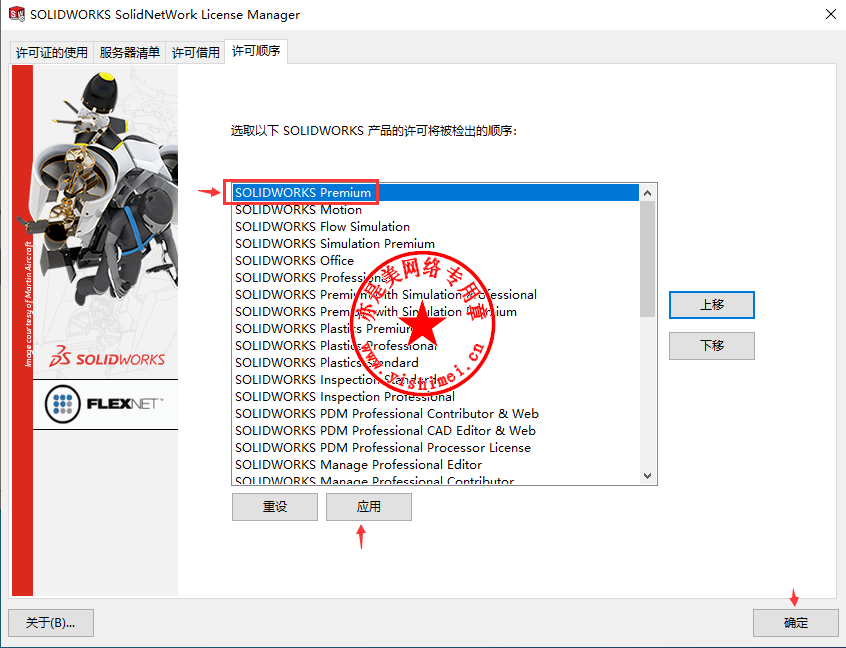
Task: Click the 重设 button
Action: (275, 507)
